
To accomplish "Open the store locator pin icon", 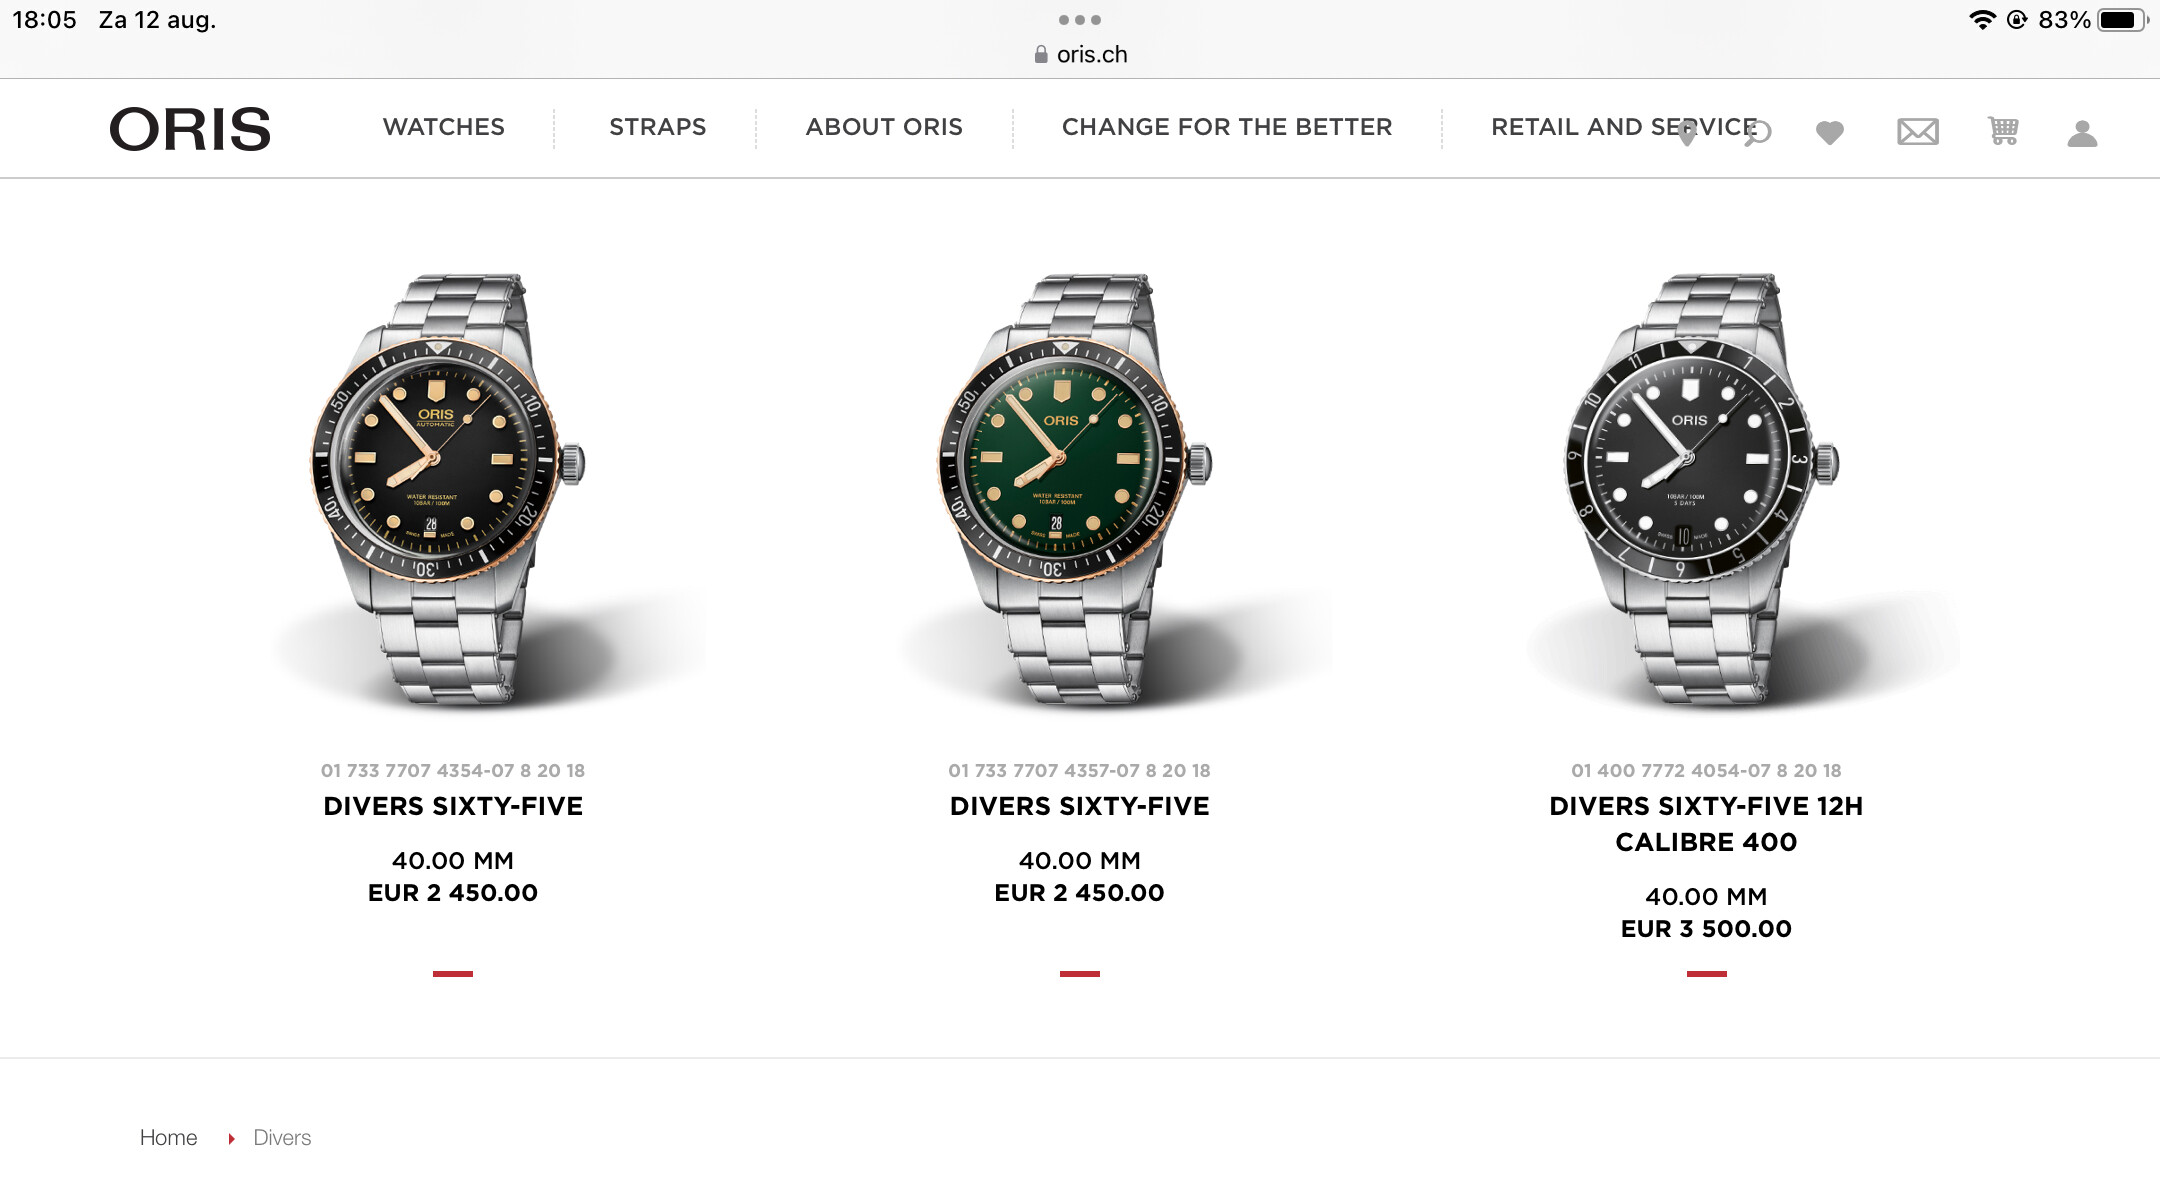I will point(1687,132).
